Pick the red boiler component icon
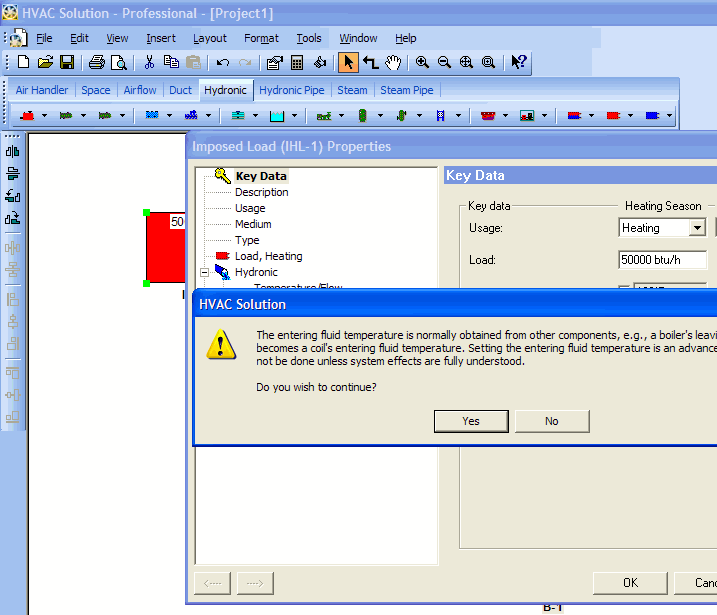 (x=27, y=116)
